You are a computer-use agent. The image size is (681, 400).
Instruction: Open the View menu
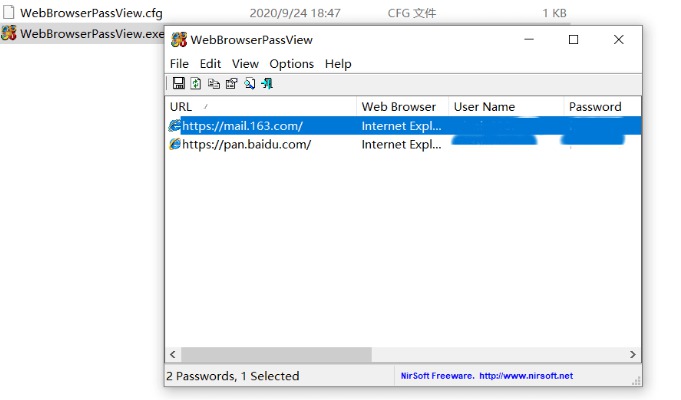tap(245, 64)
